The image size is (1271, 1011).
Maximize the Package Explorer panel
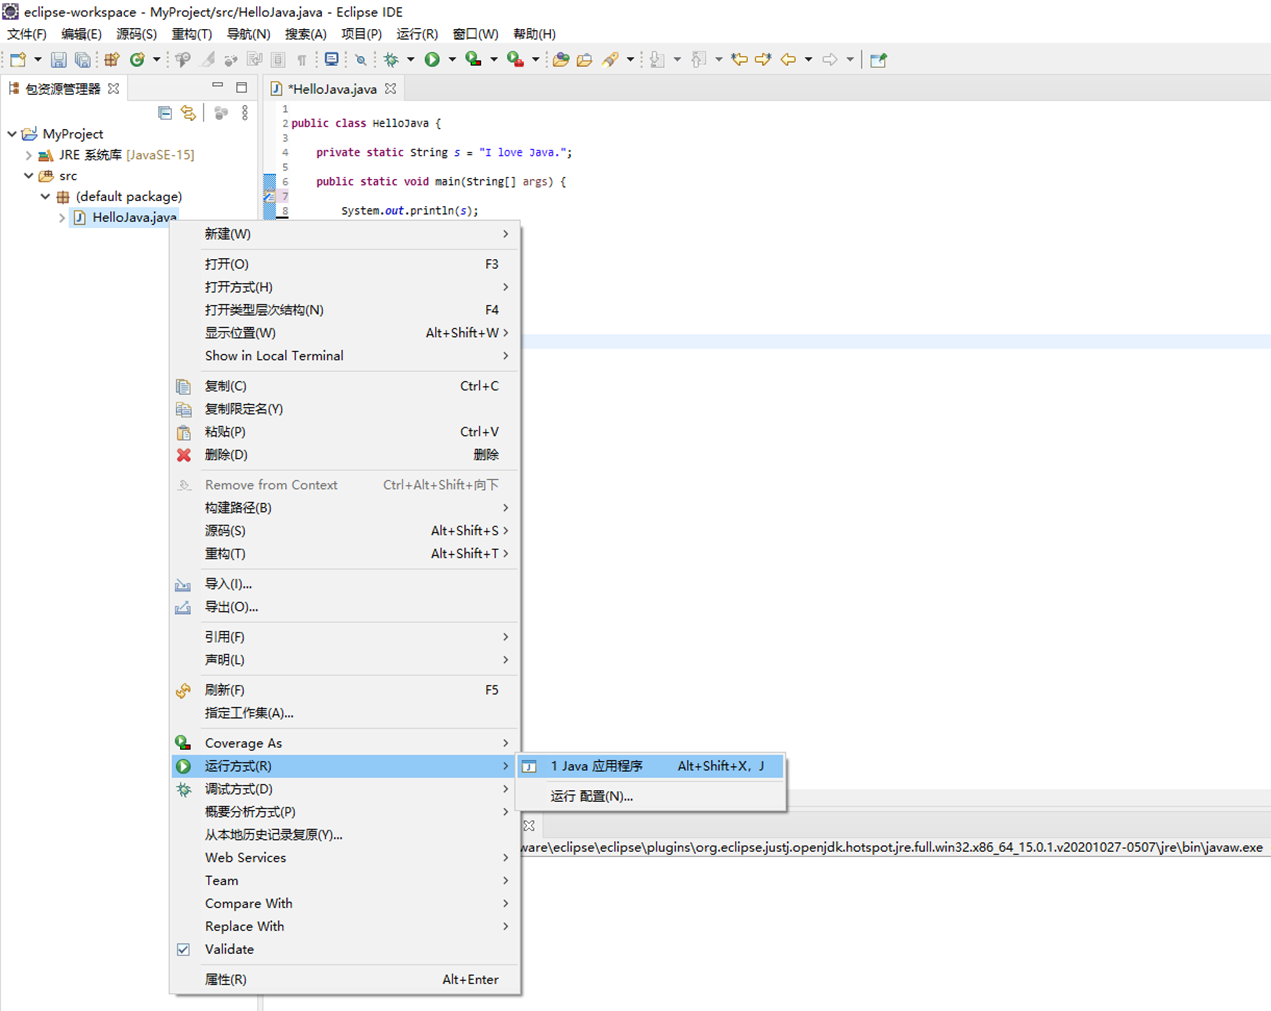coord(242,87)
